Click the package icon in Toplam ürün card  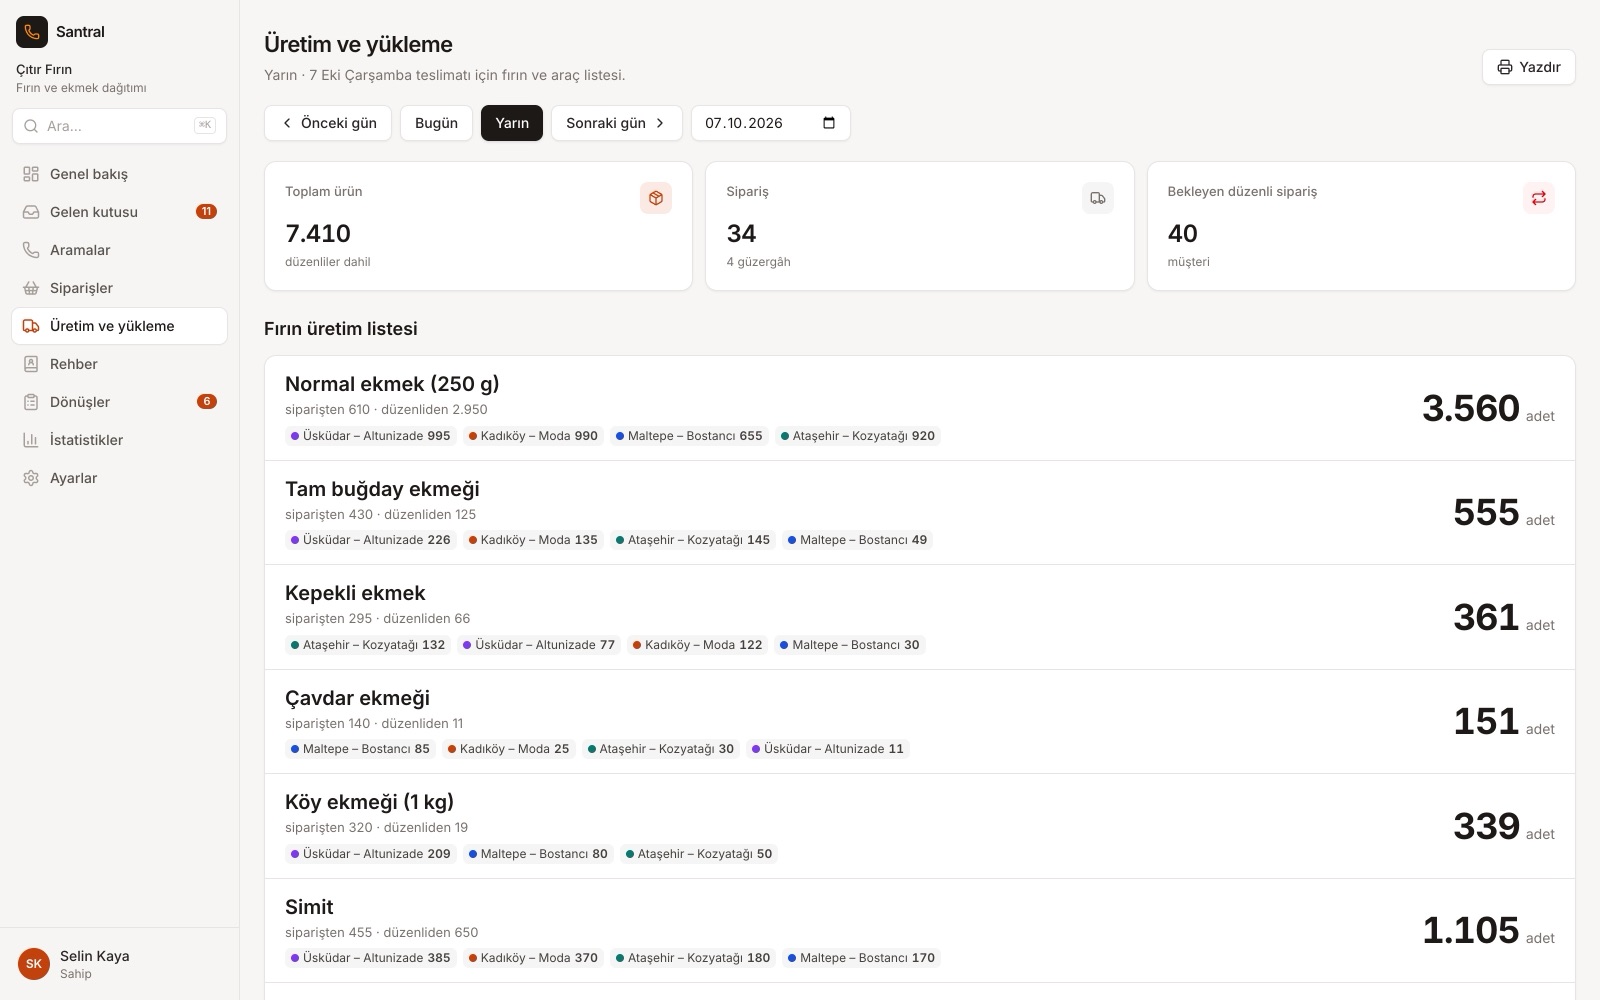tap(656, 198)
